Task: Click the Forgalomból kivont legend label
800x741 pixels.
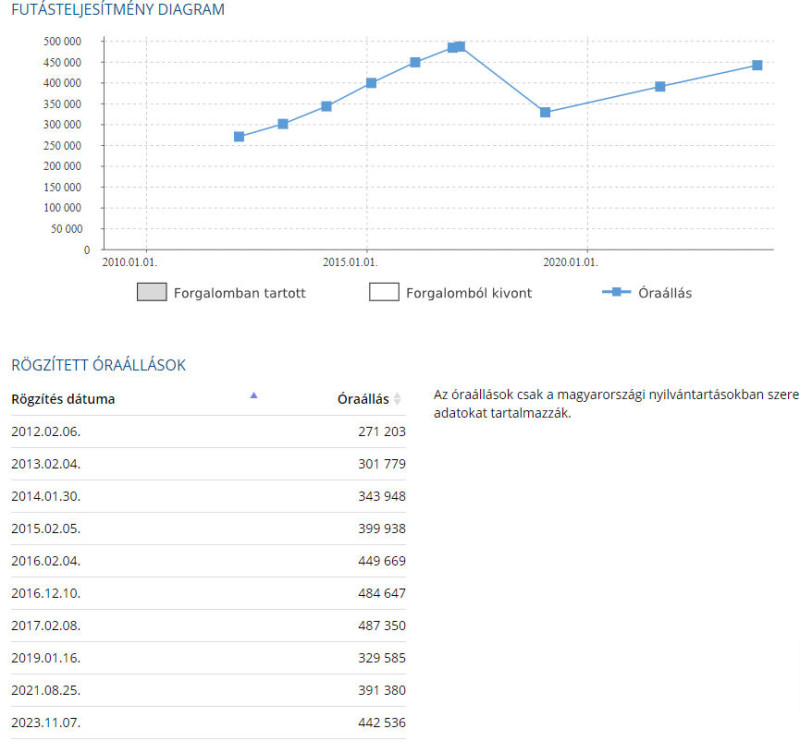Action: click(x=468, y=293)
